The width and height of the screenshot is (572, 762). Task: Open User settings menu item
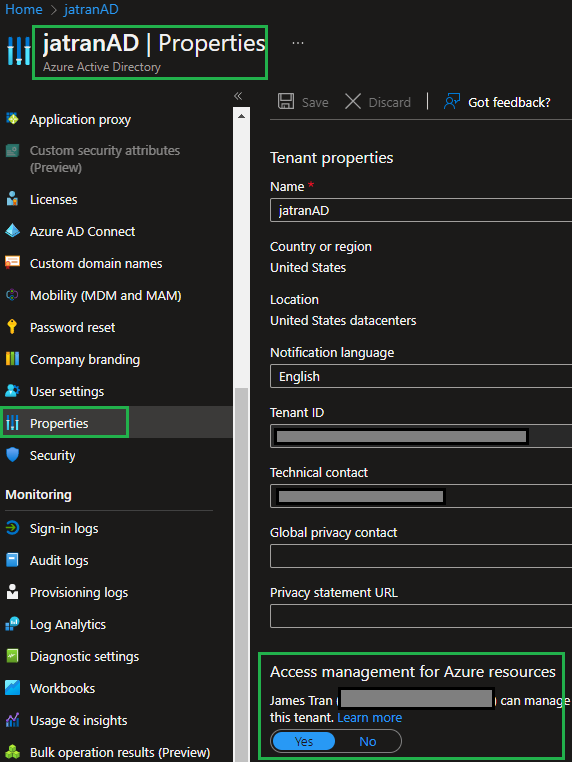pos(67,392)
